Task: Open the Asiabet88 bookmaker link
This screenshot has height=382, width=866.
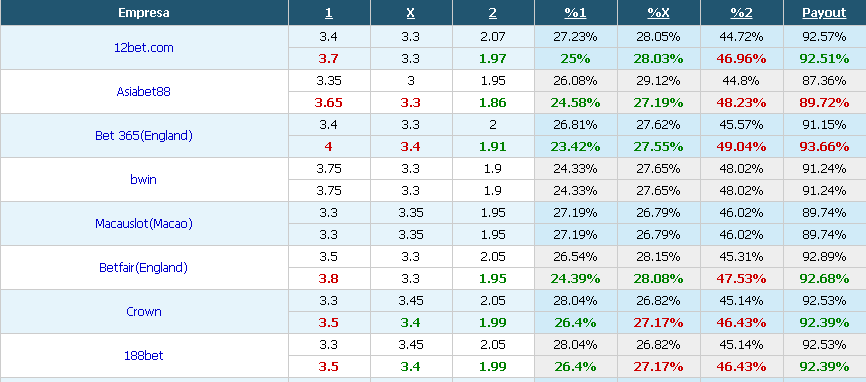Action: tap(144, 92)
